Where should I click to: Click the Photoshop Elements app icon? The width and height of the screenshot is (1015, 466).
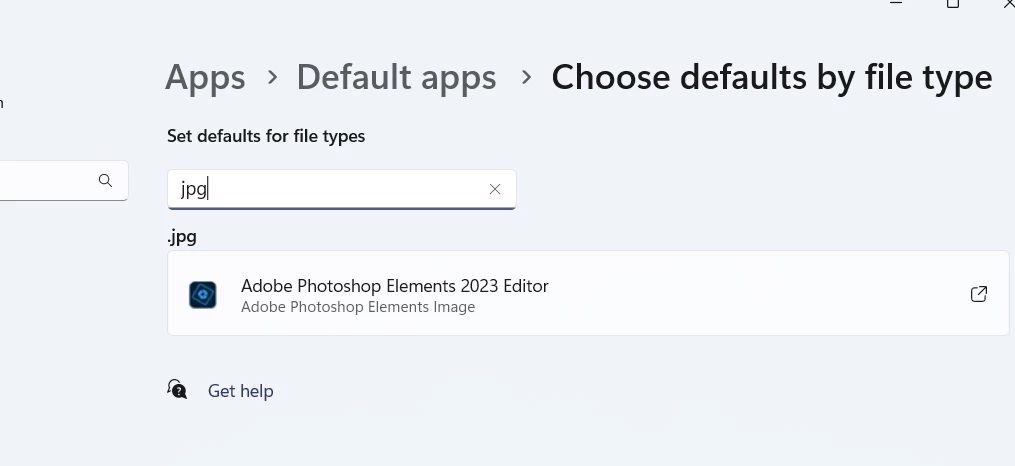pyautogui.click(x=203, y=294)
